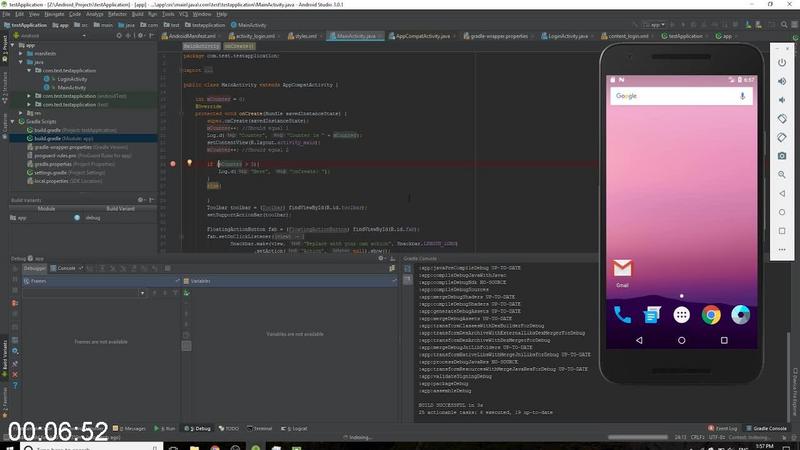The image size is (800, 450).
Task: Collapse the java folder node
Action: point(21,62)
